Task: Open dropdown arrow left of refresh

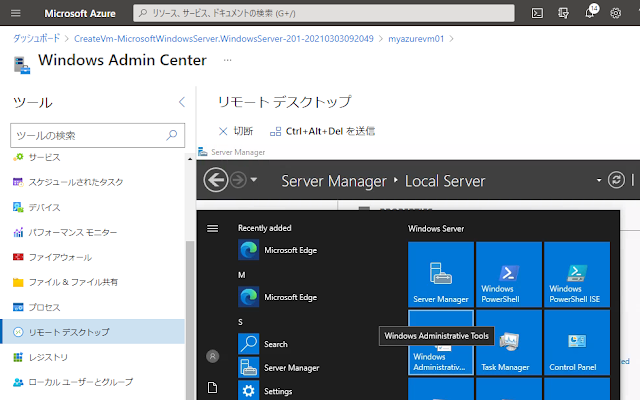Action: pos(598,180)
